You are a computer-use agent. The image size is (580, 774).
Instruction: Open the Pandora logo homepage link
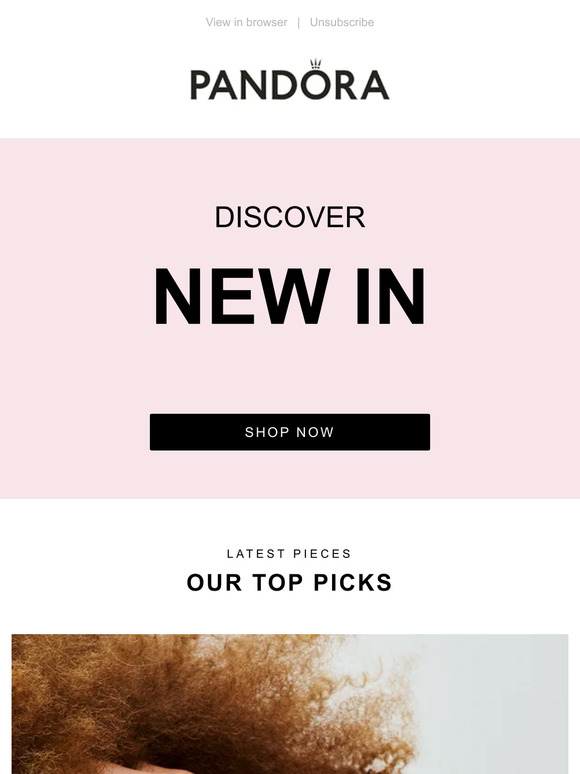coord(290,80)
